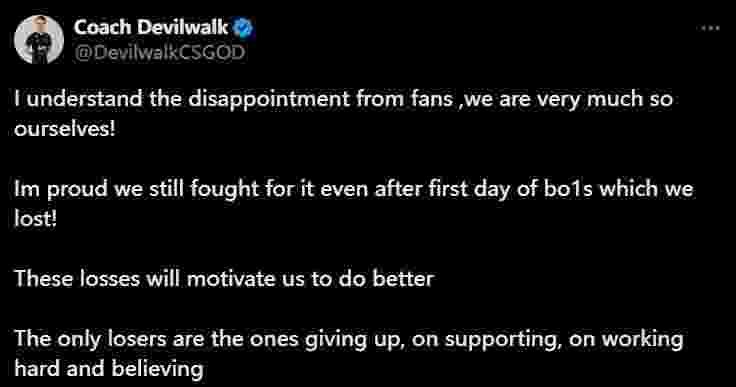Click the word 'working' at line end

tap(643, 340)
